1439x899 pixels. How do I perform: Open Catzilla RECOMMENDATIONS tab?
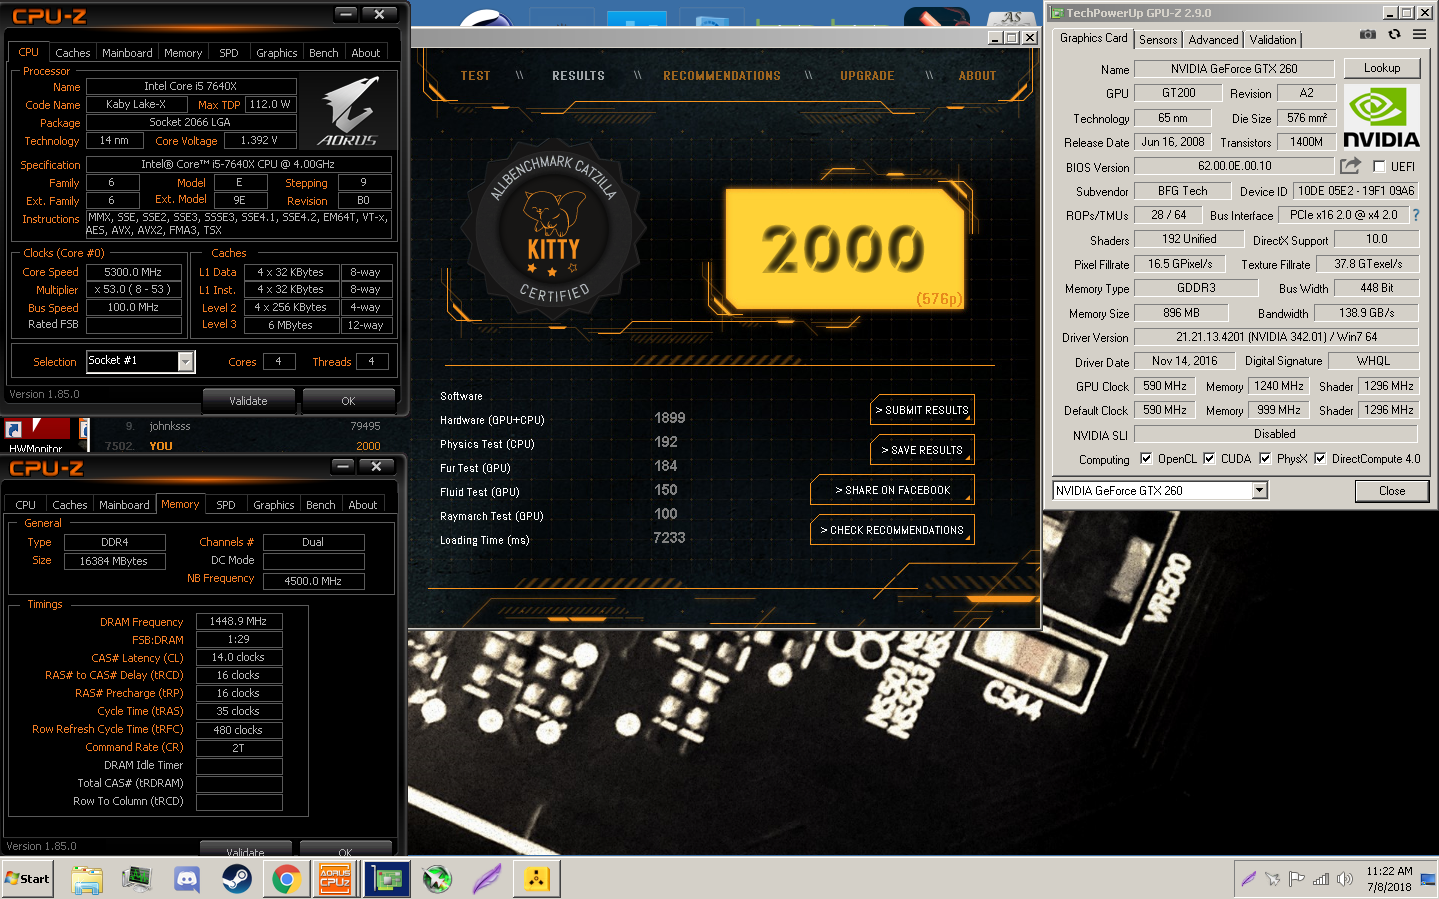pos(721,76)
